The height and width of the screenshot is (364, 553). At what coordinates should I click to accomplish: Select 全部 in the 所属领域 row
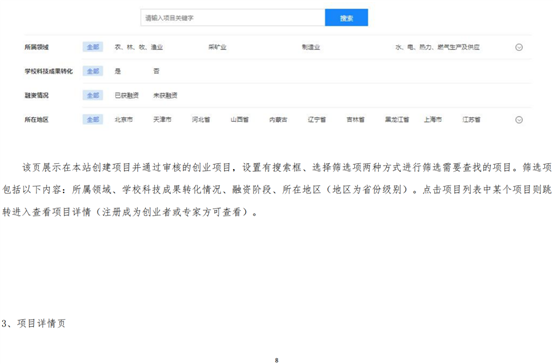93,47
